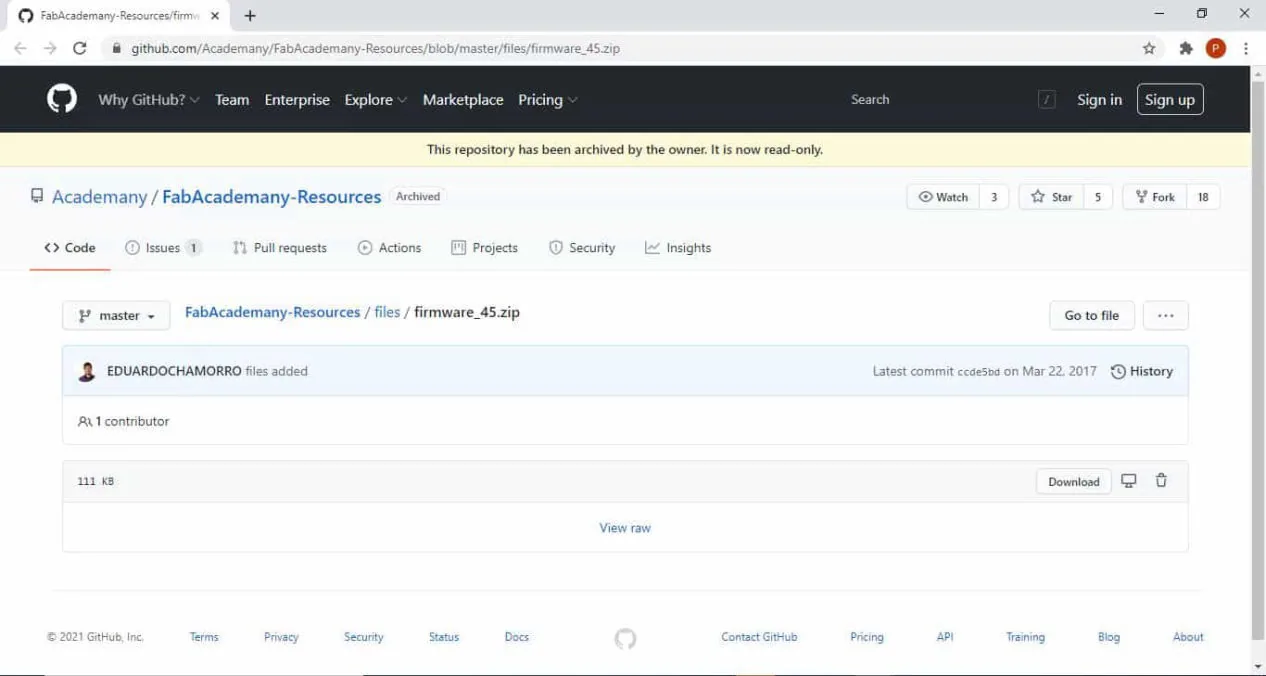
Task: Reload the page with refresh icon
Action: click(80, 48)
